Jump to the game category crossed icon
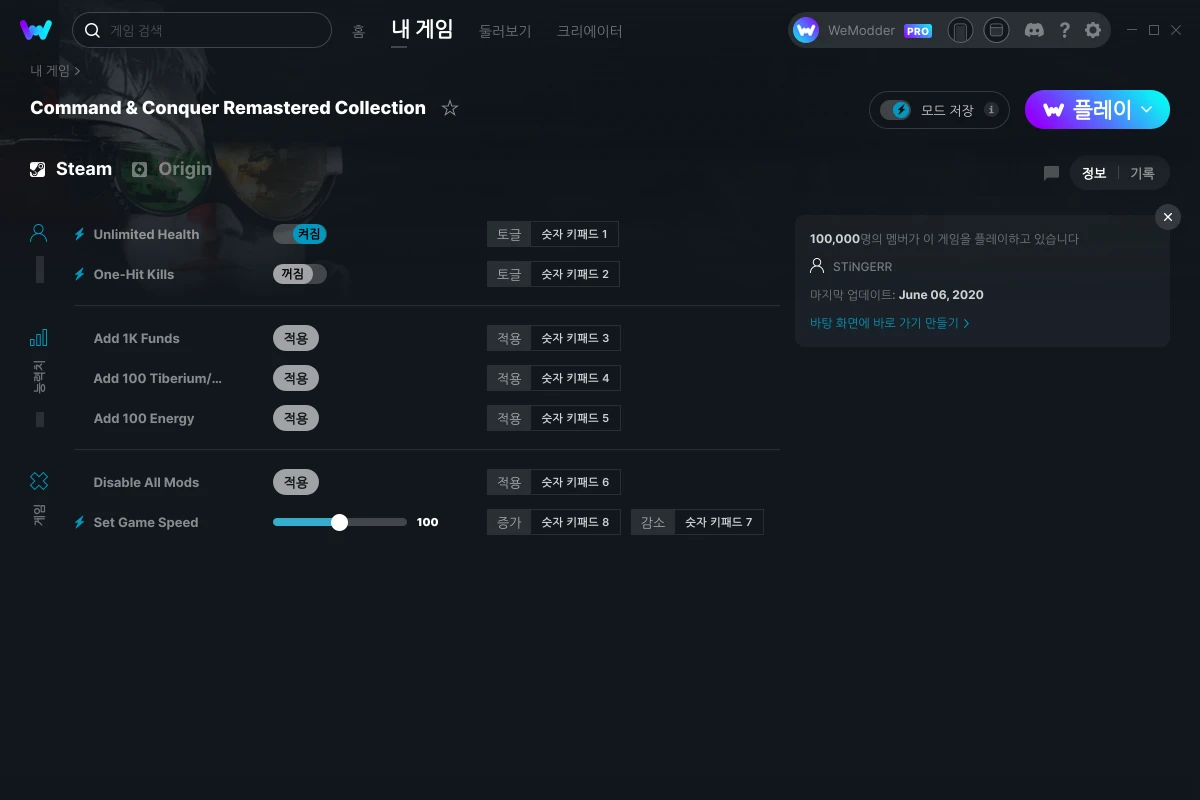Screen dimensions: 1200x800 pyautogui.click(x=39, y=481)
